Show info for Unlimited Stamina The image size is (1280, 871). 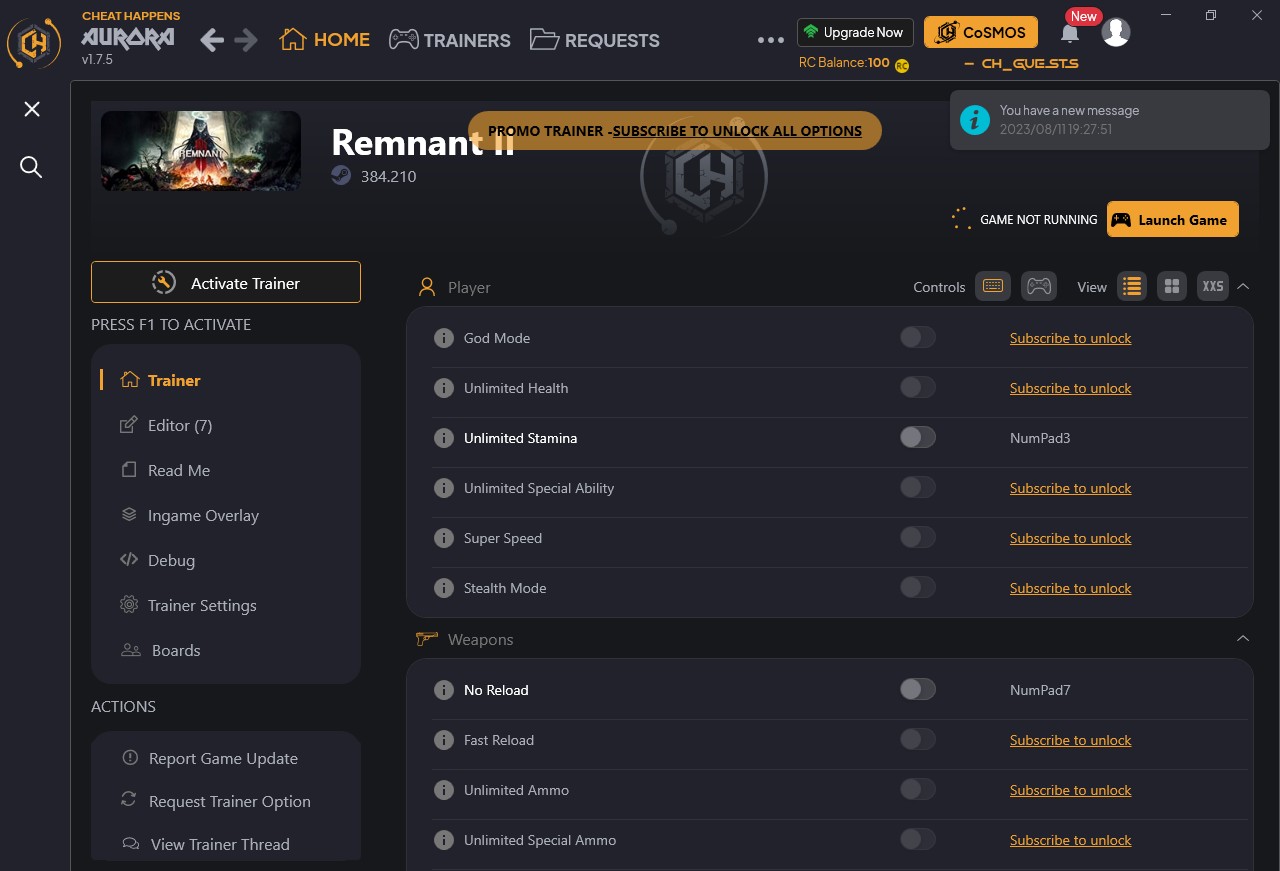coord(444,438)
